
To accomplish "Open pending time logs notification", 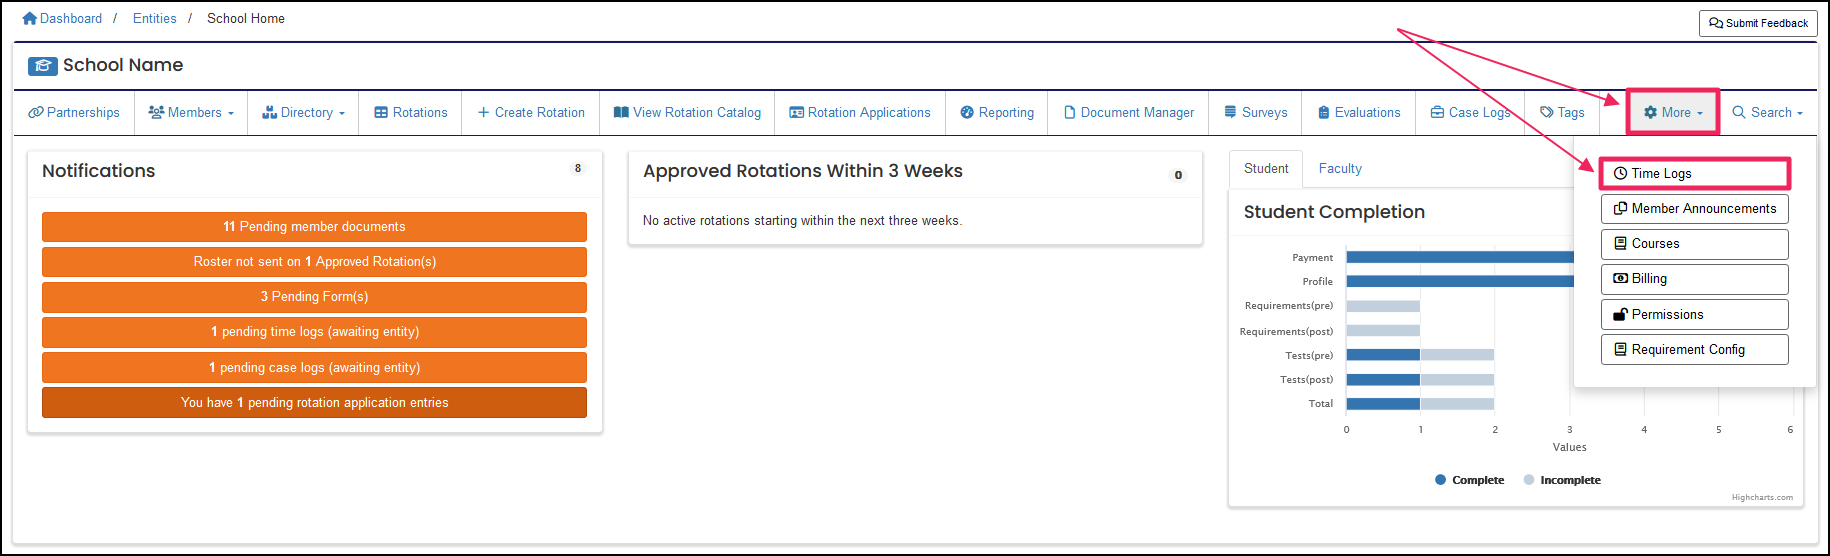I will point(314,332).
